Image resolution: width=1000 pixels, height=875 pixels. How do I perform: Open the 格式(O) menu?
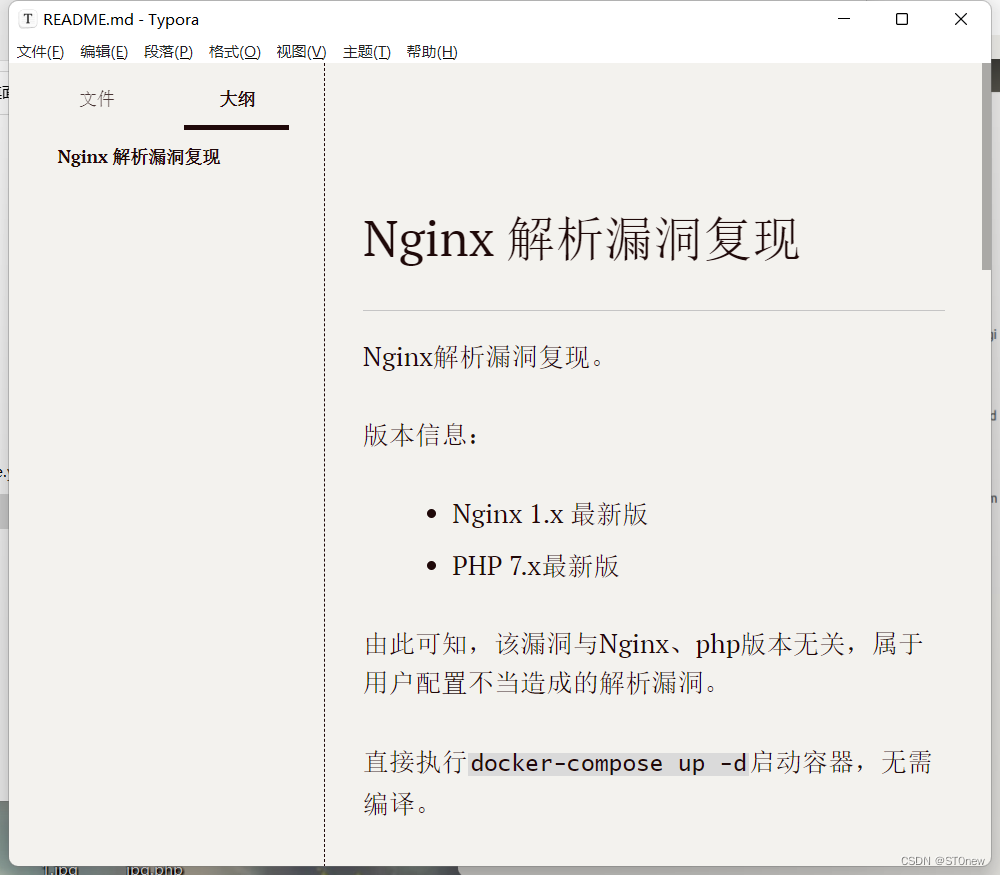click(x=235, y=52)
